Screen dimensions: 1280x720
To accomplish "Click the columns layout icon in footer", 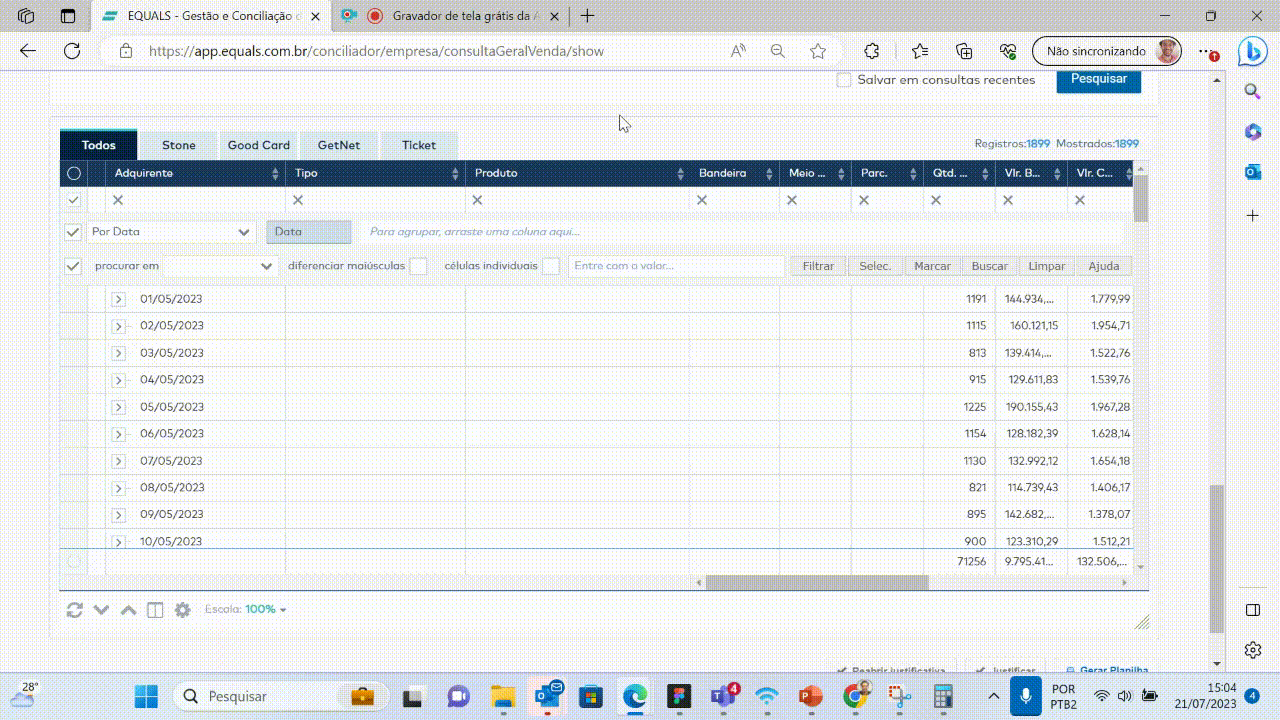I will 155,610.
